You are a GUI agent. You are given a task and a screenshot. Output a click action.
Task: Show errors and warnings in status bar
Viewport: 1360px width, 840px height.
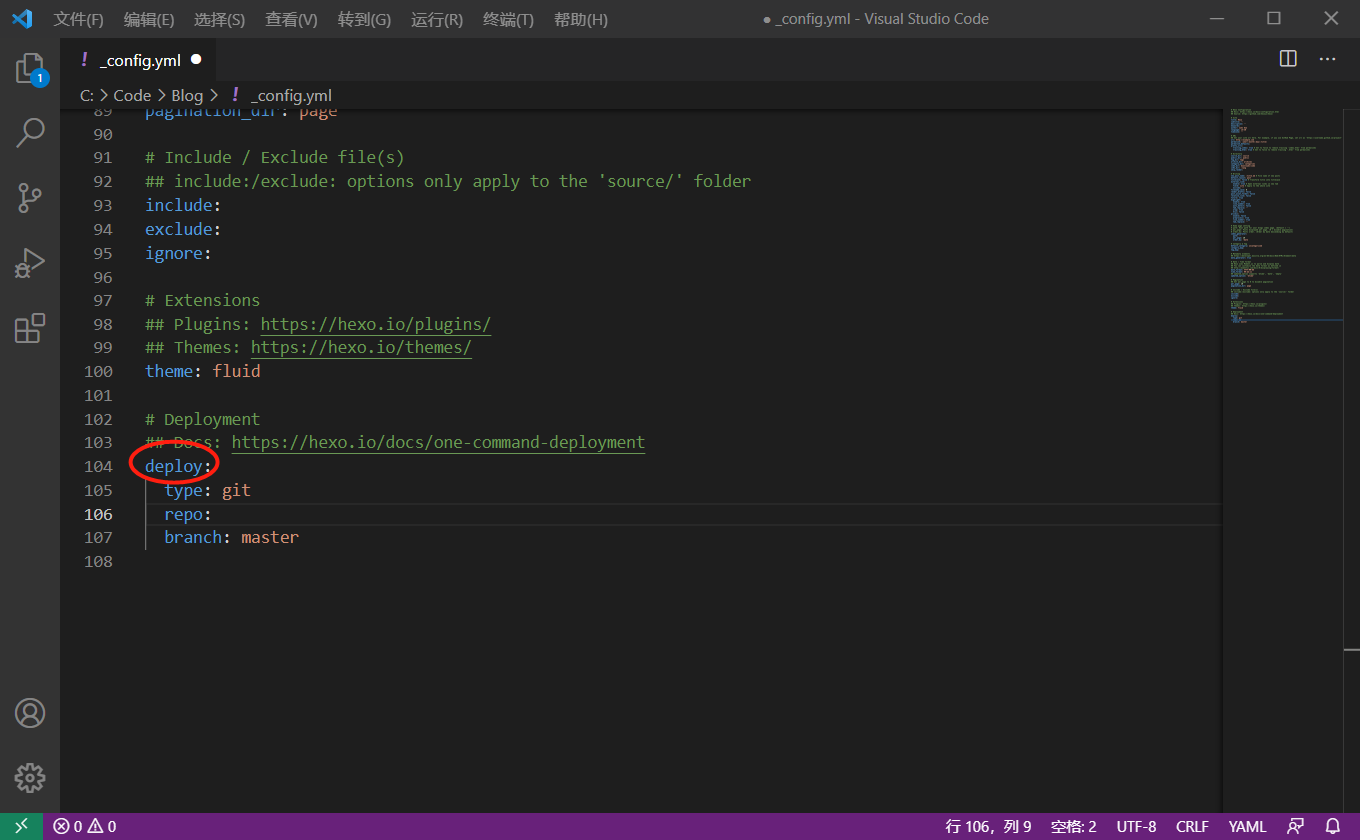85,827
